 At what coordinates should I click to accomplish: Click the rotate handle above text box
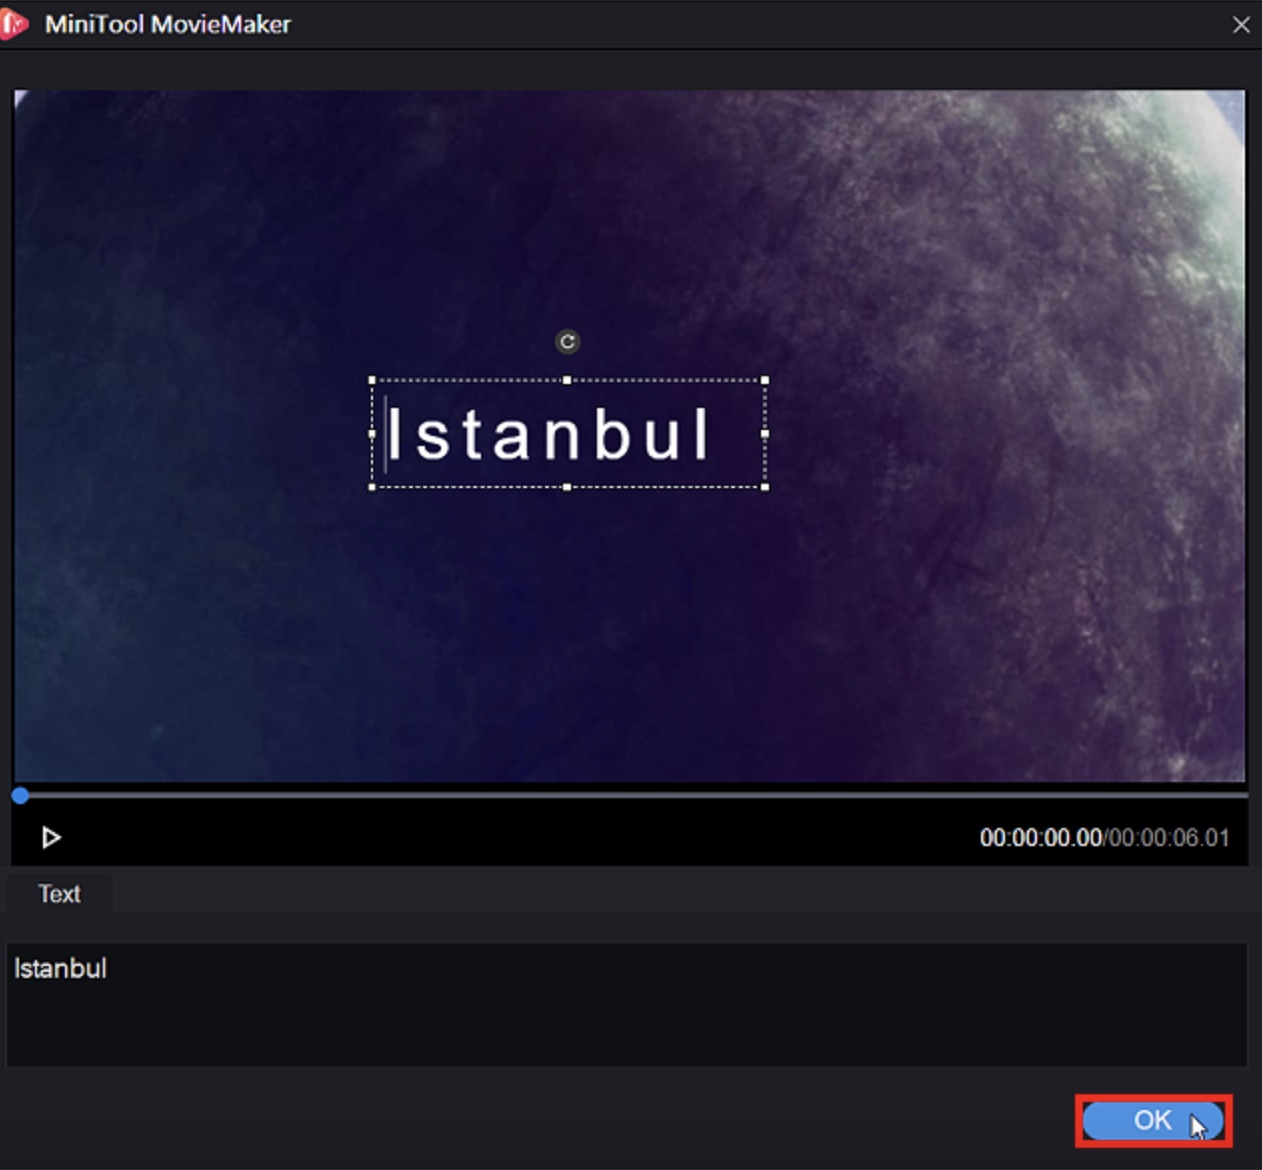pos(567,342)
